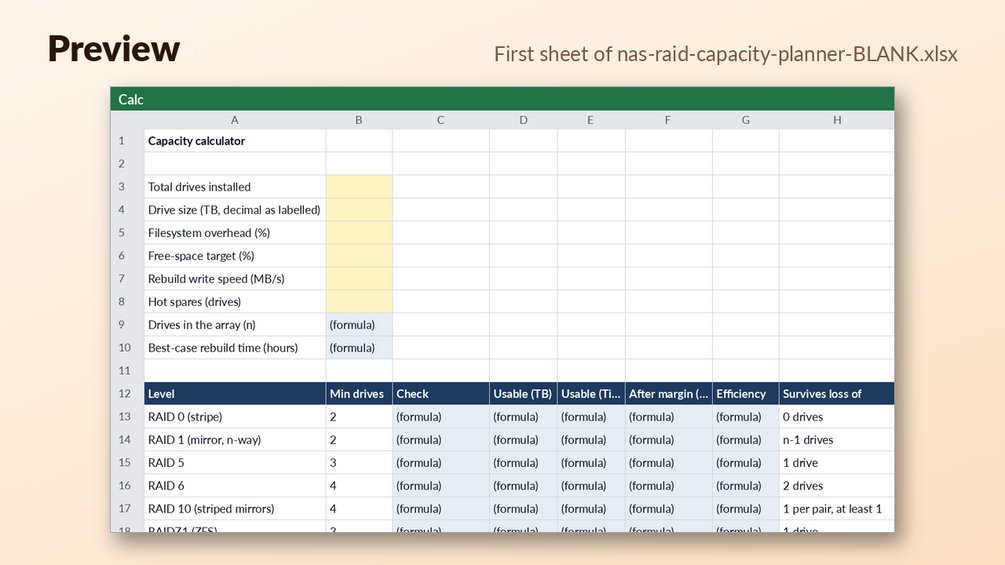Select column D header

click(523, 120)
